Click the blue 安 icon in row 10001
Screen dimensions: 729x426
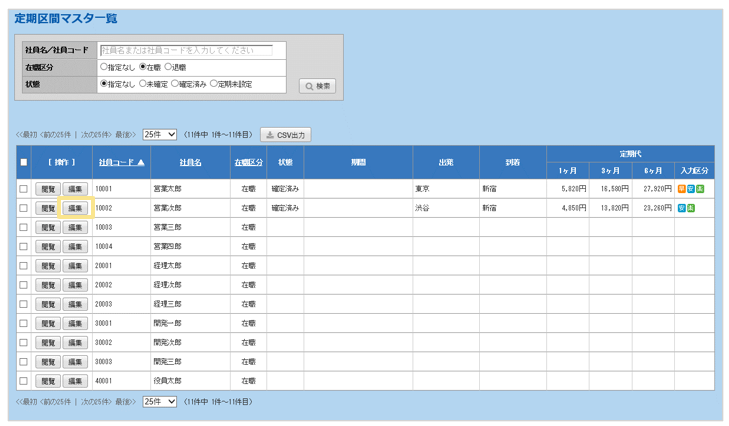pos(690,188)
